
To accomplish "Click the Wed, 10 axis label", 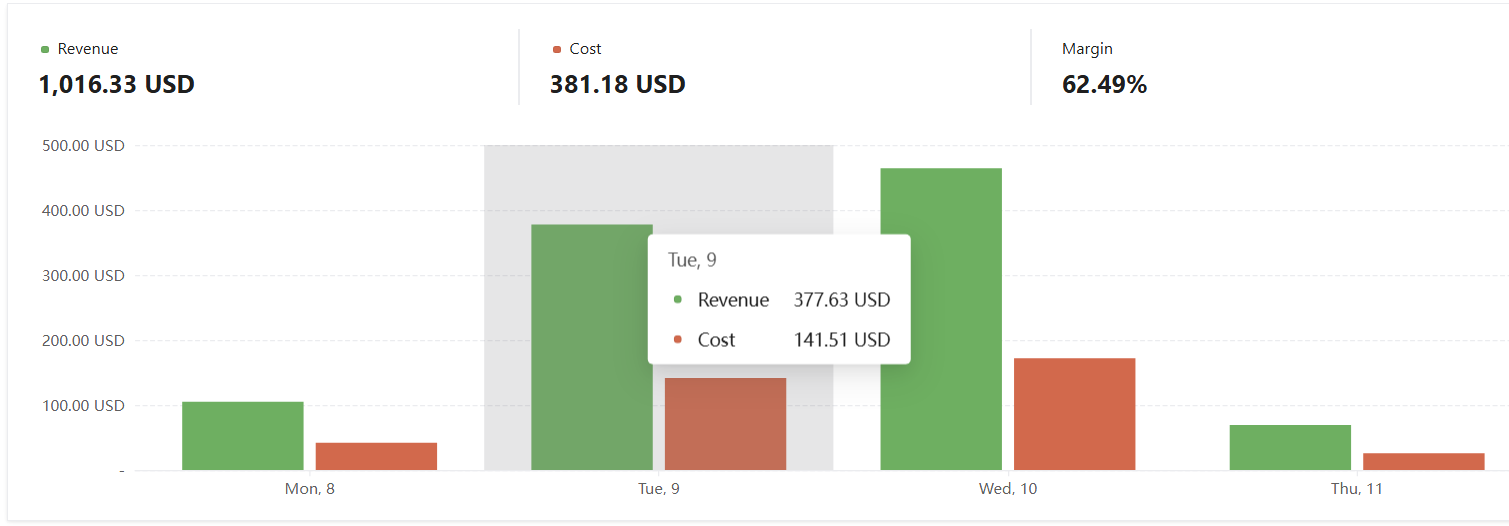I will pos(1008,489).
